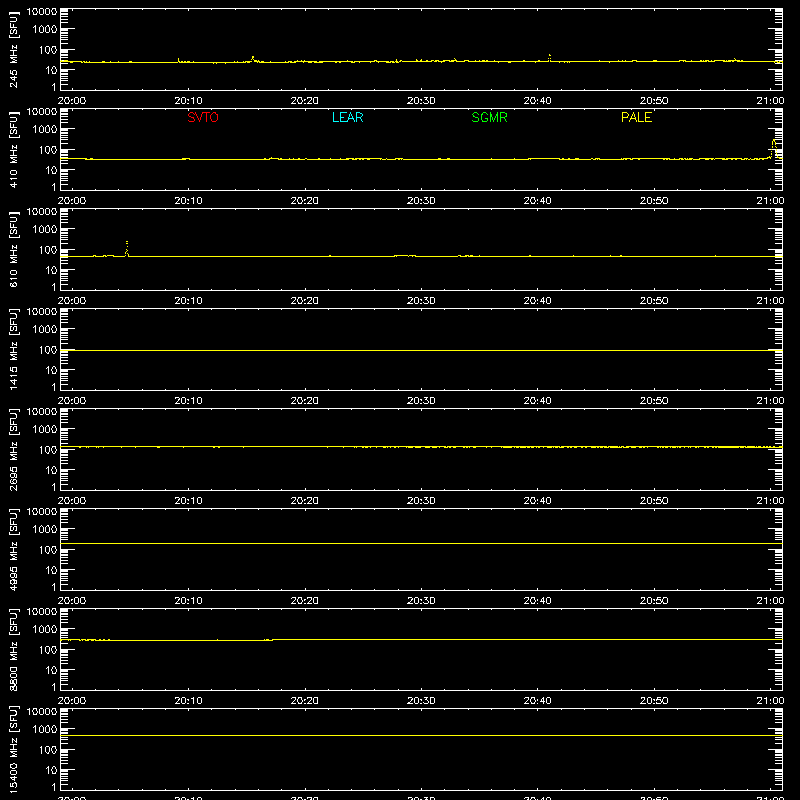
Task: Click the 10000 tick on the 245 MHz axis
Action: pyautogui.click(x=42, y=12)
